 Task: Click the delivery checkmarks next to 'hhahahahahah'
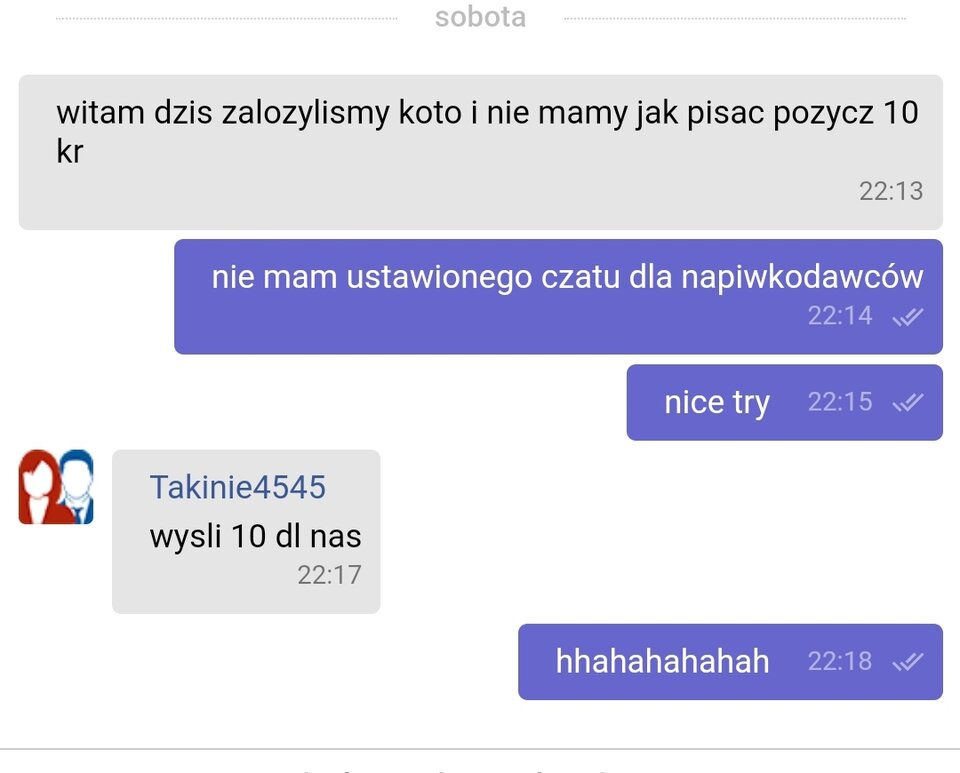tap(909, 662)
